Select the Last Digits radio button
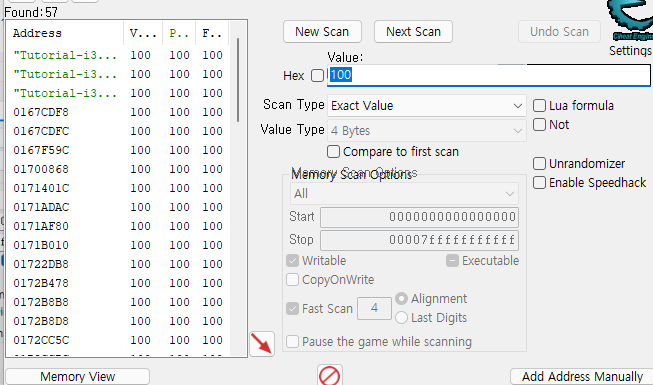Viewport: 653px width, 385px height. (401, 318)
